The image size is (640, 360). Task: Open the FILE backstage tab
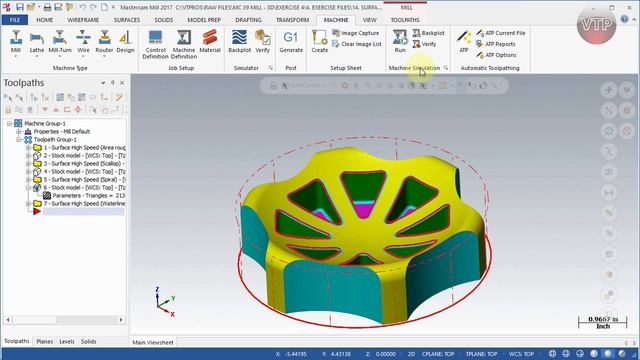coord(15,20)
